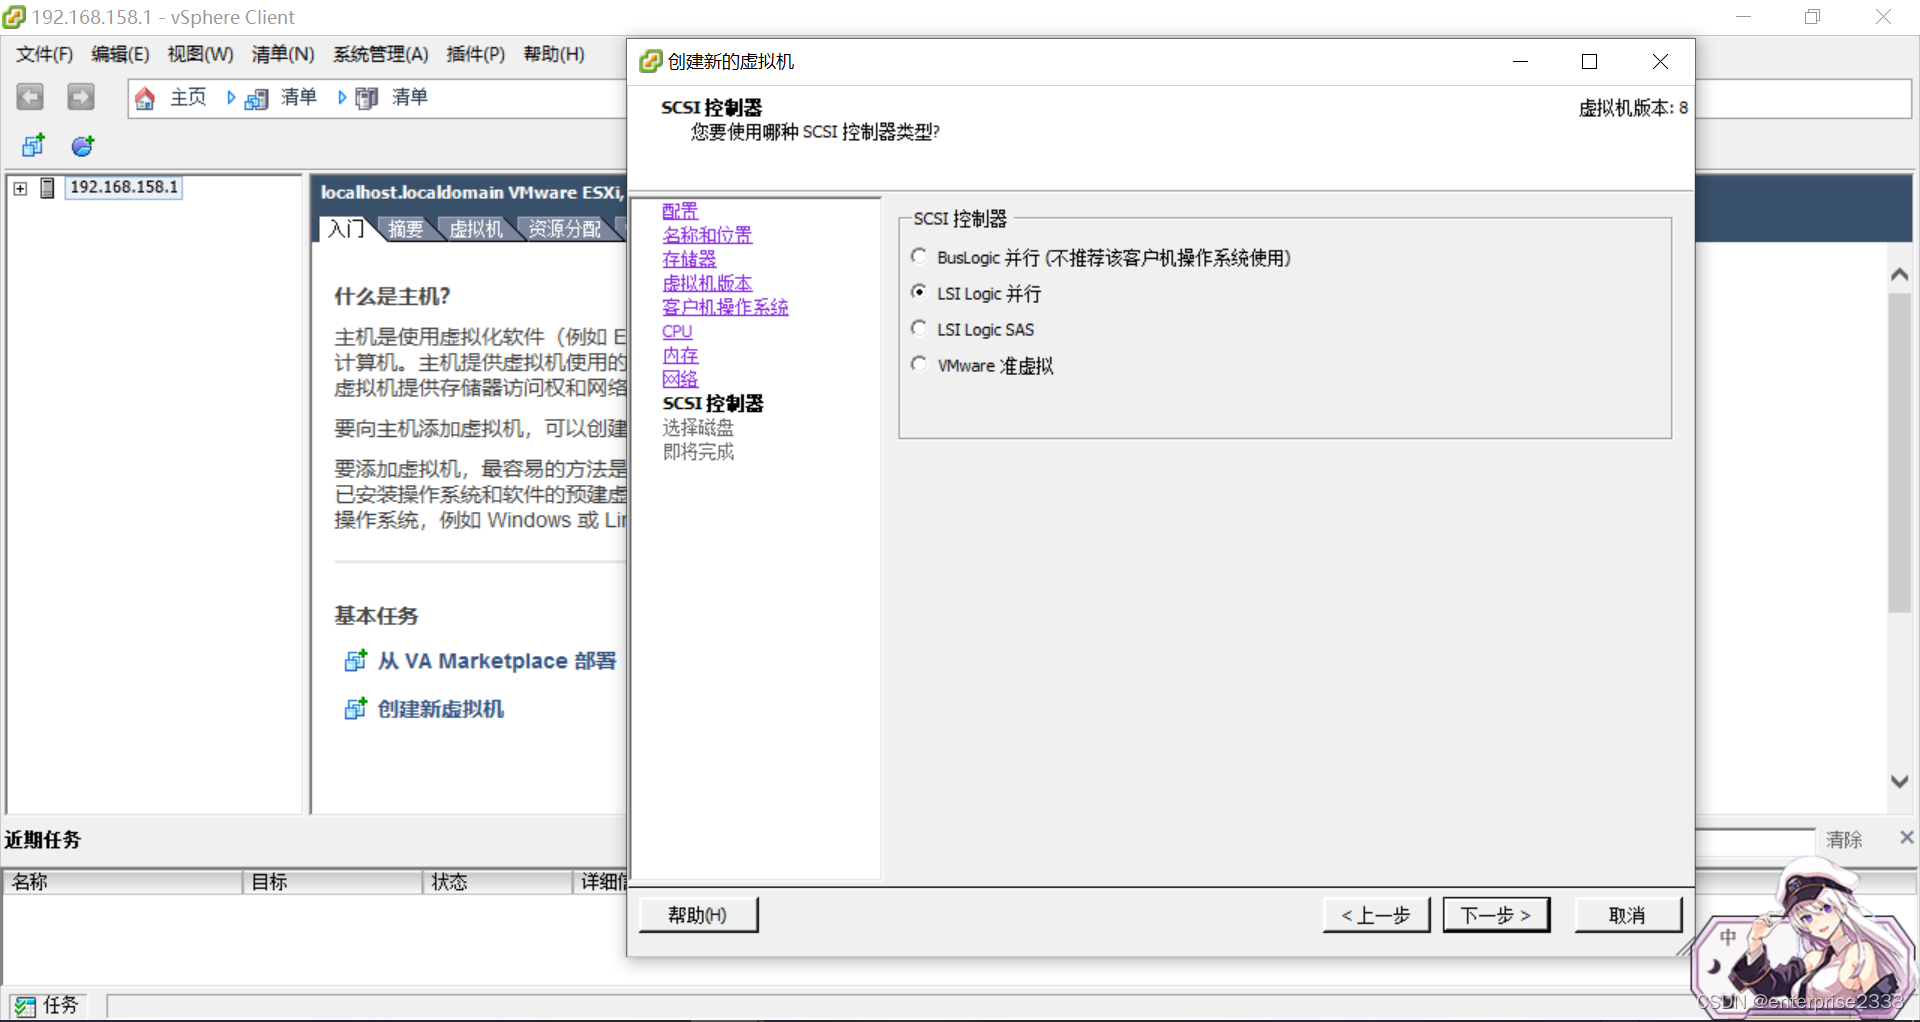The width and height of the screenshot is (1920, 1022).
Task: Switch to the 资源分配 tab
Action: point(565,229)
